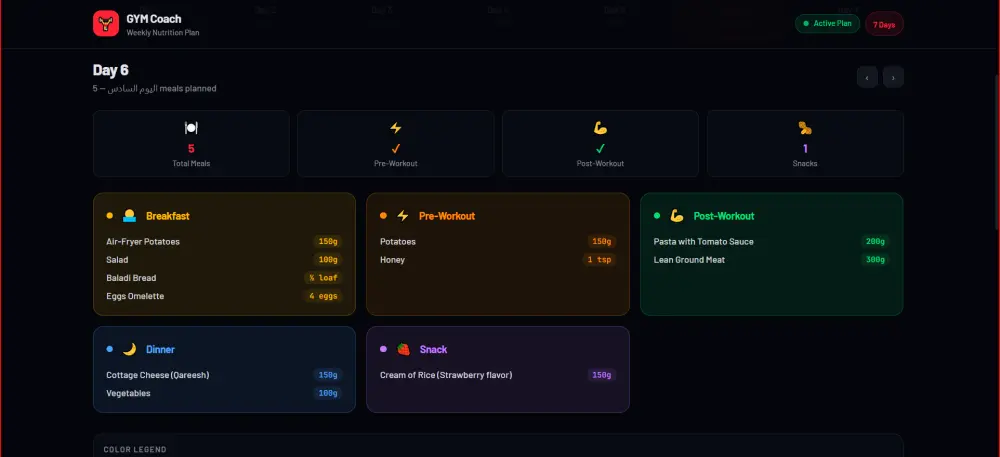Click the GYM Coach app title
1000x457 pixels.
(154, 19)
